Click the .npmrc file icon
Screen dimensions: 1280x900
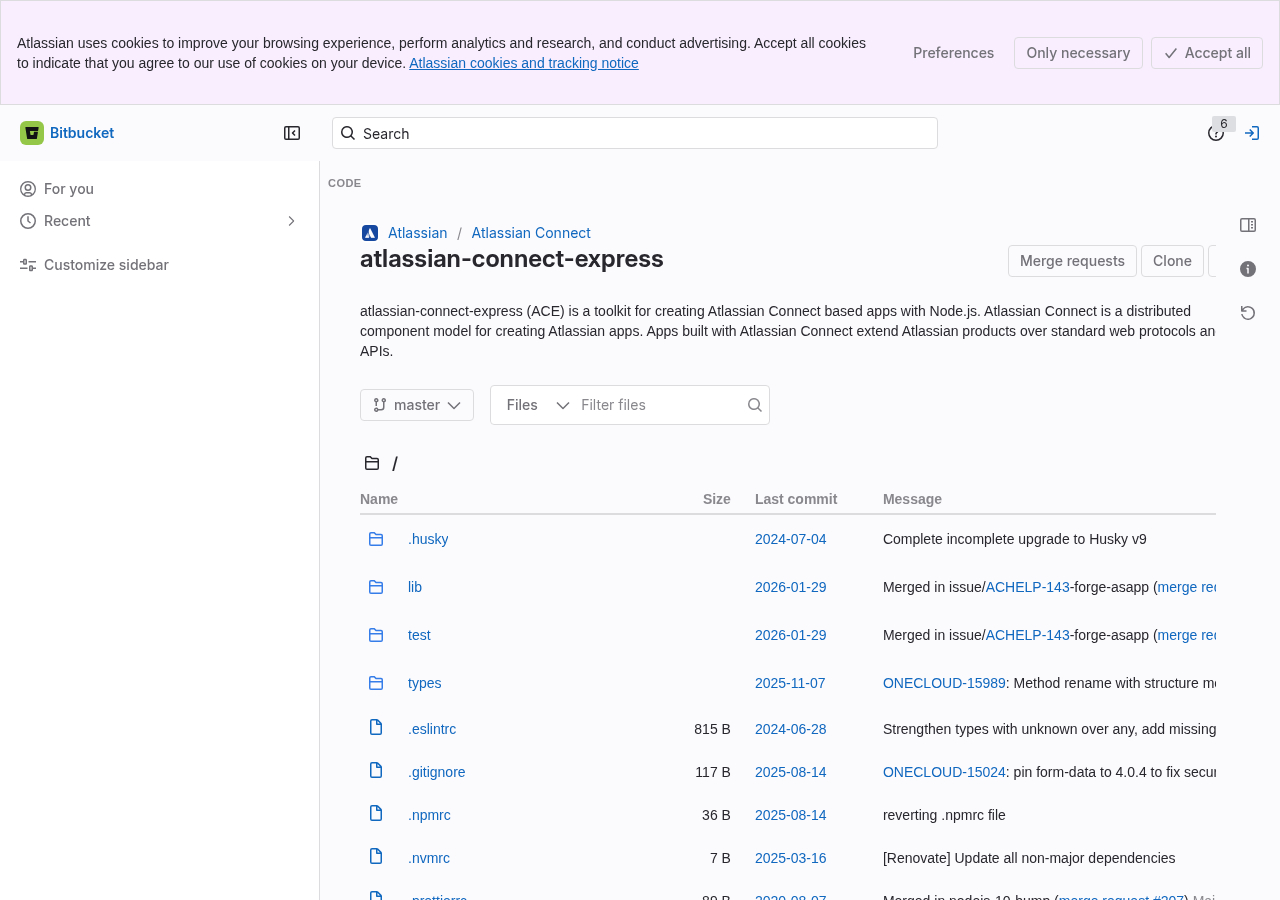point(376,813)
